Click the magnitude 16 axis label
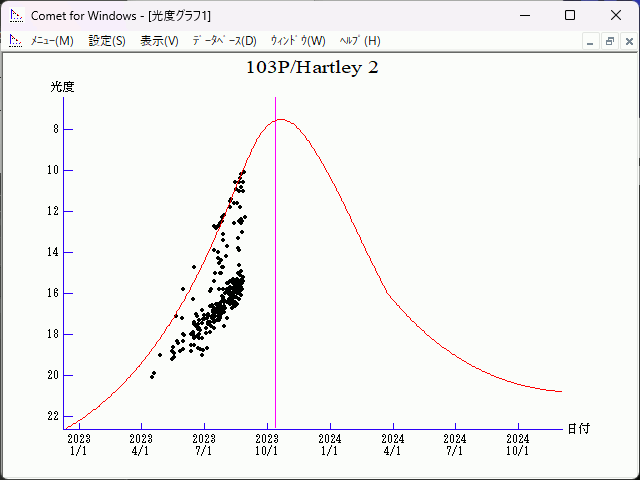 pyautogui.click(x=53, y=293)
